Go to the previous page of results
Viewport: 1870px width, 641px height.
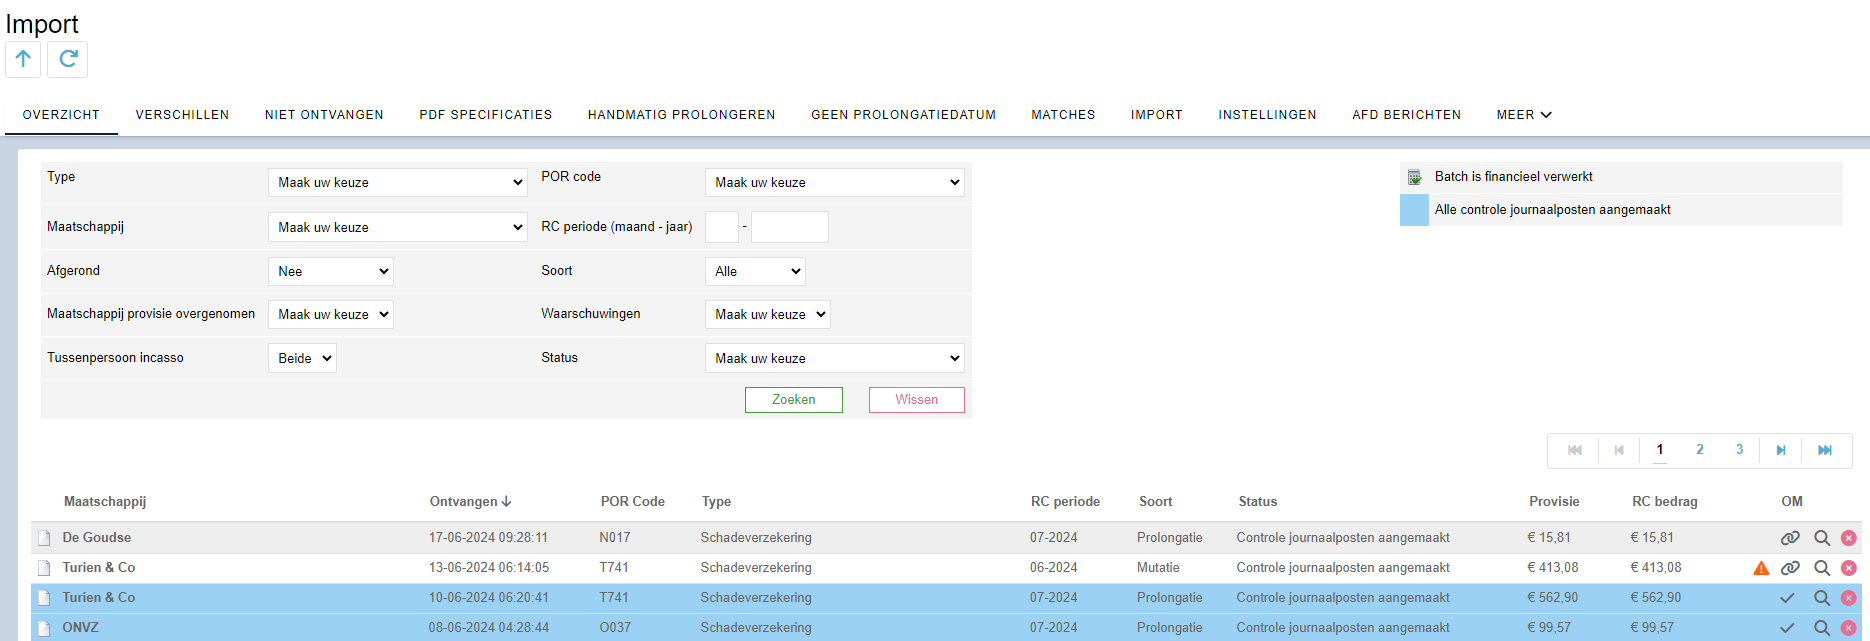click(x=1619, y=450)
